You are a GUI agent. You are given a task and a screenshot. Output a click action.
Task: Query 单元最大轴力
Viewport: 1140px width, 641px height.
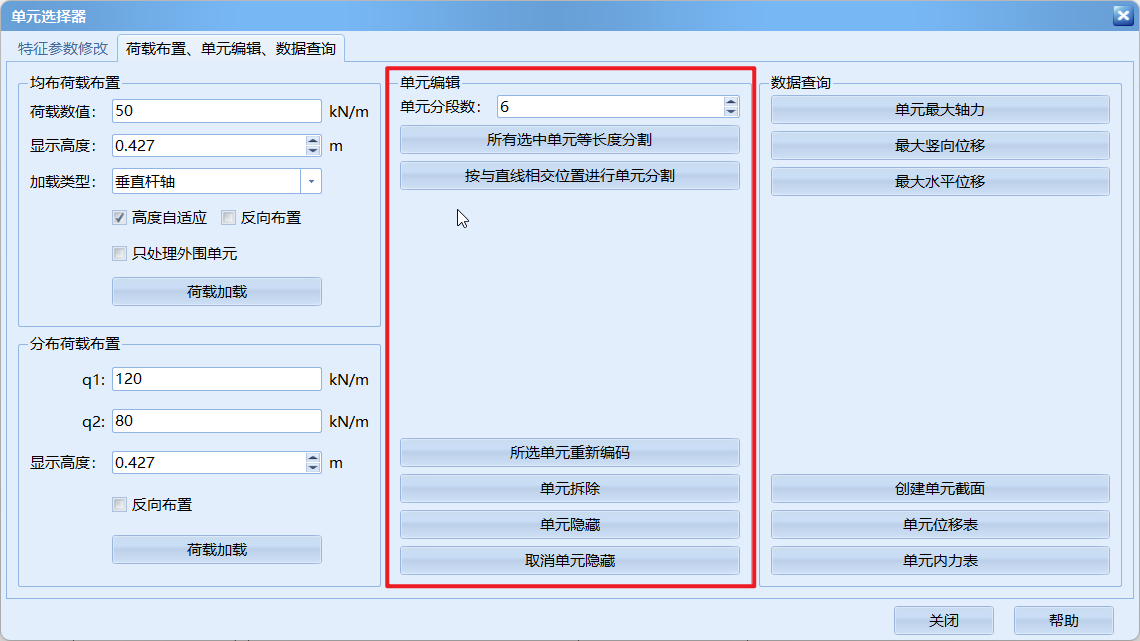[939, 110]
